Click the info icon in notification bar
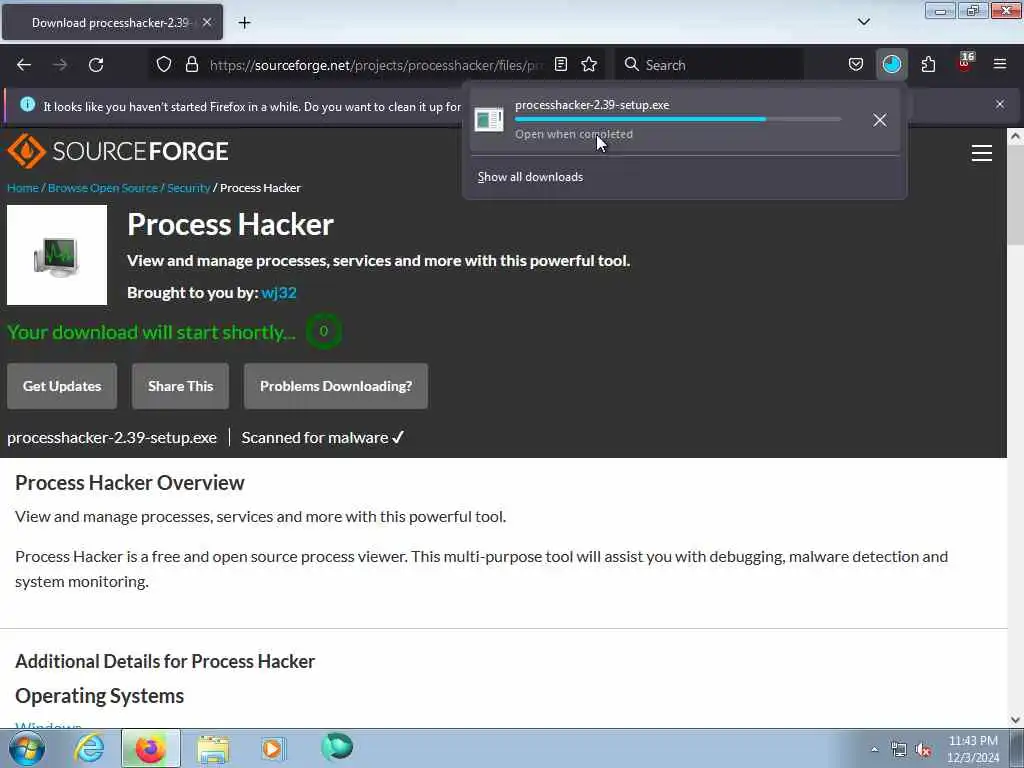The height and width of the screenshot is (768, 1024). [27, 104]
